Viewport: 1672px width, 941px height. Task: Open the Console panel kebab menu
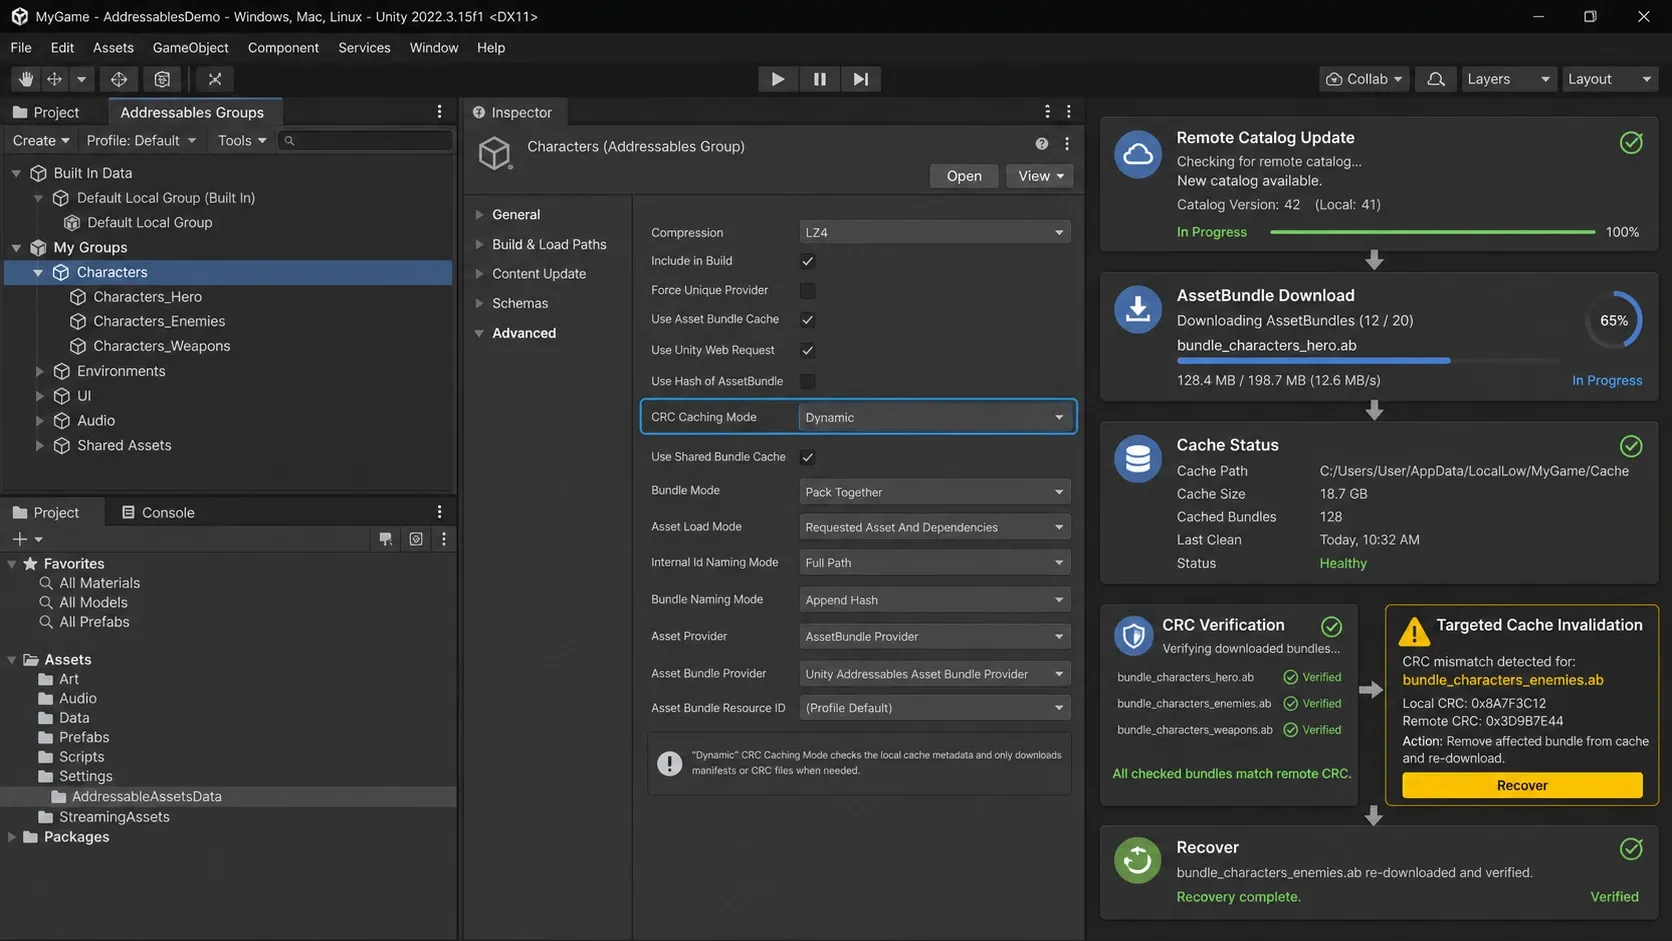pyautogui.click(x=439, y=512)
